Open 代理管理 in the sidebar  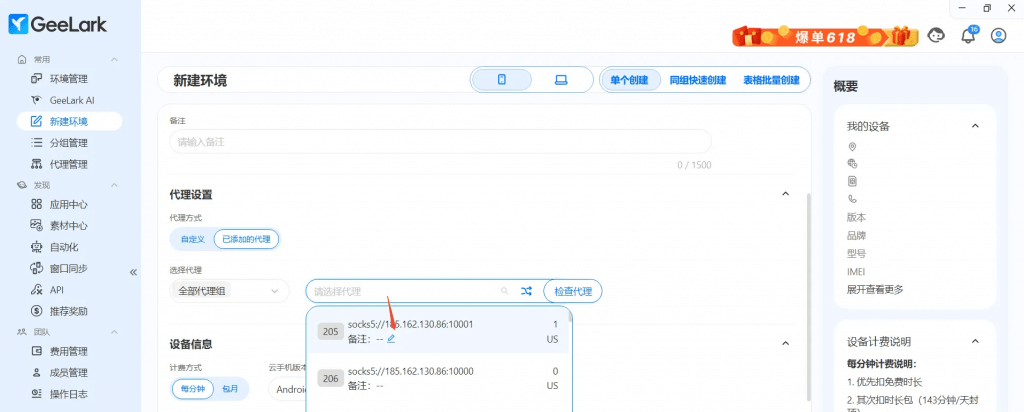click(69, 164)
